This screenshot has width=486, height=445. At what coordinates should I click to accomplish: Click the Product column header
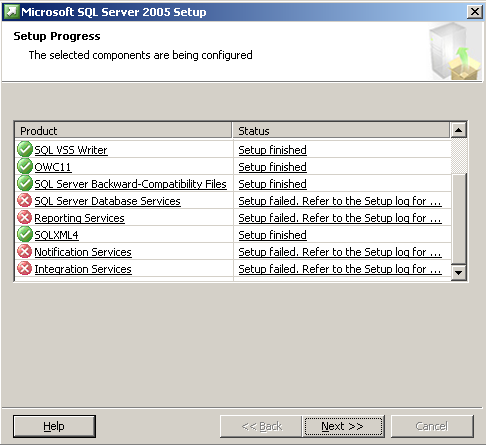[x=123, y=130]
